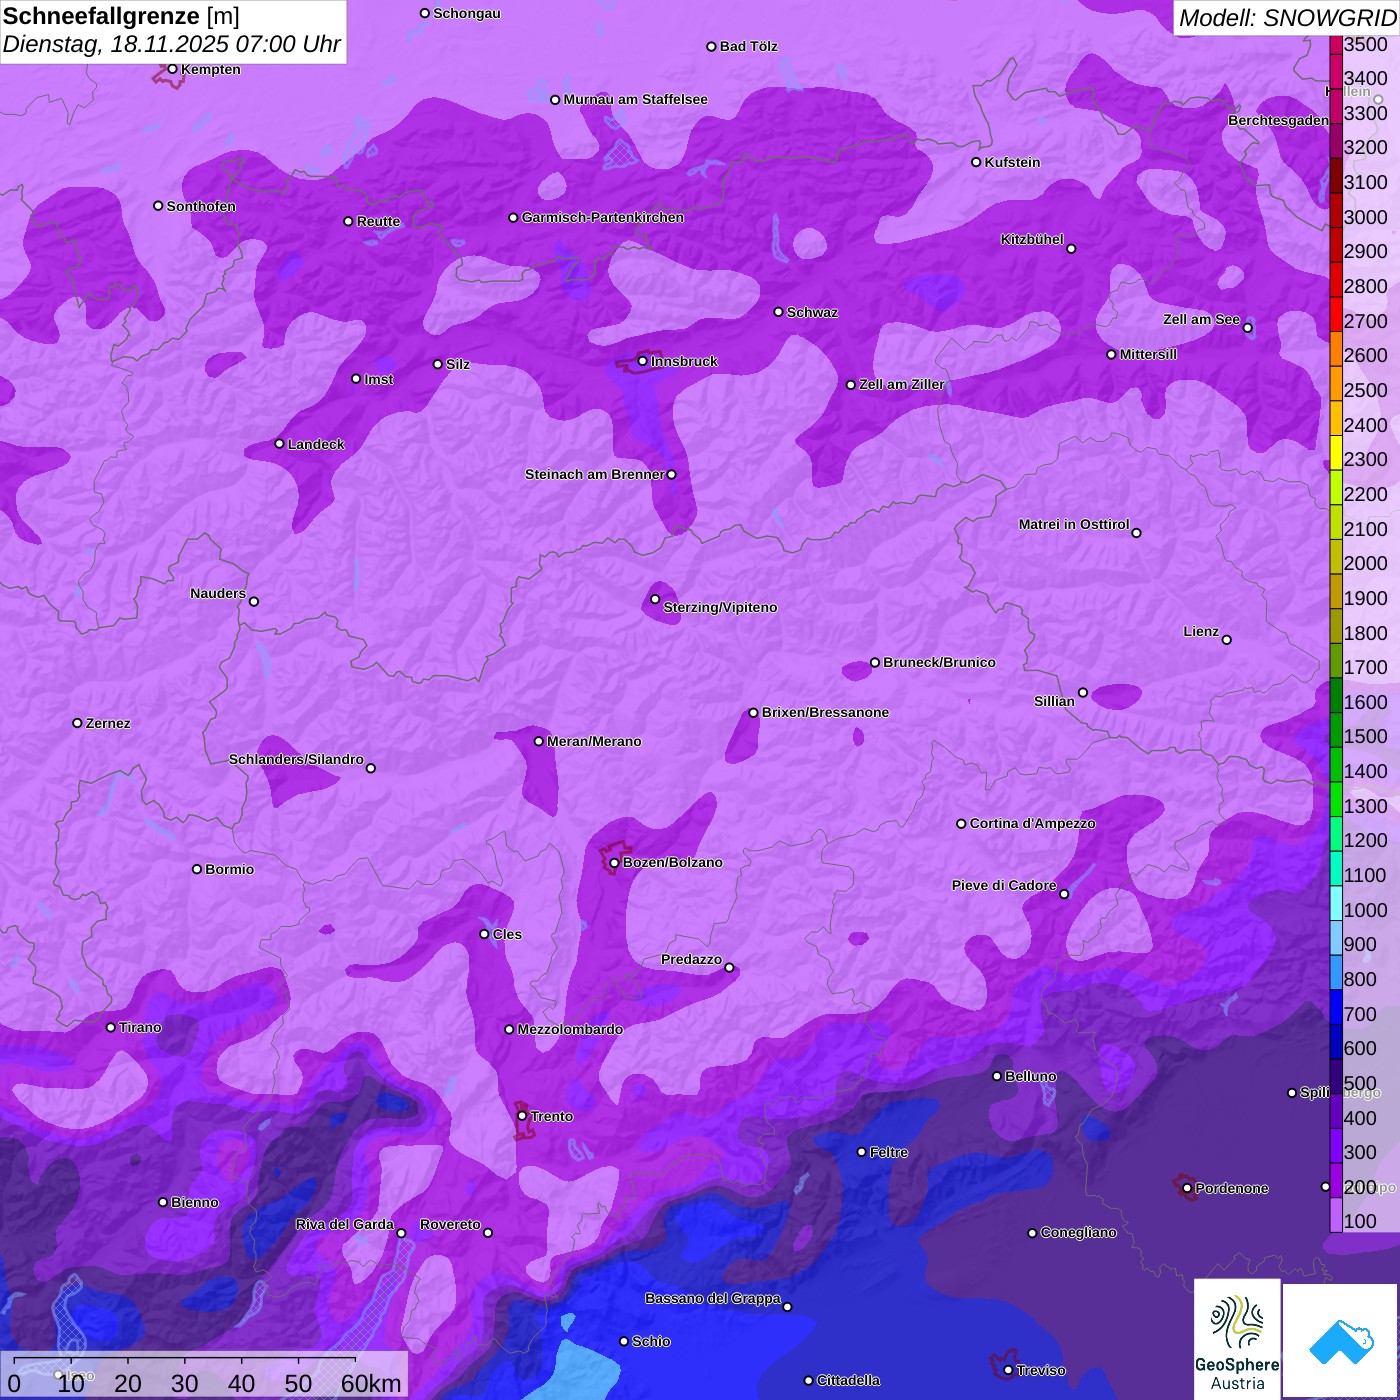The image size is (1400, 1400).
Task: Click the Zernez label
Action: (108, 723)
